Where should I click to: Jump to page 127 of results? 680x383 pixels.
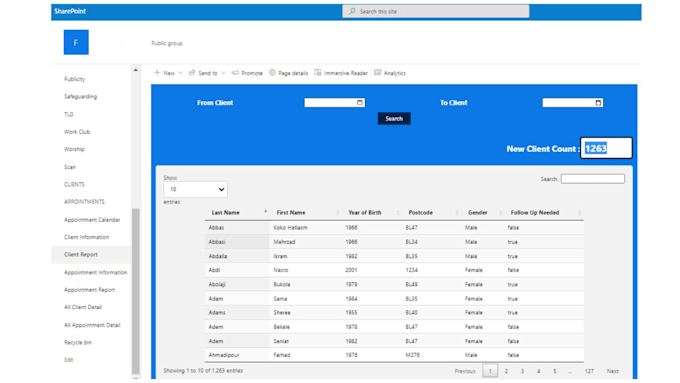coord(589,371)
